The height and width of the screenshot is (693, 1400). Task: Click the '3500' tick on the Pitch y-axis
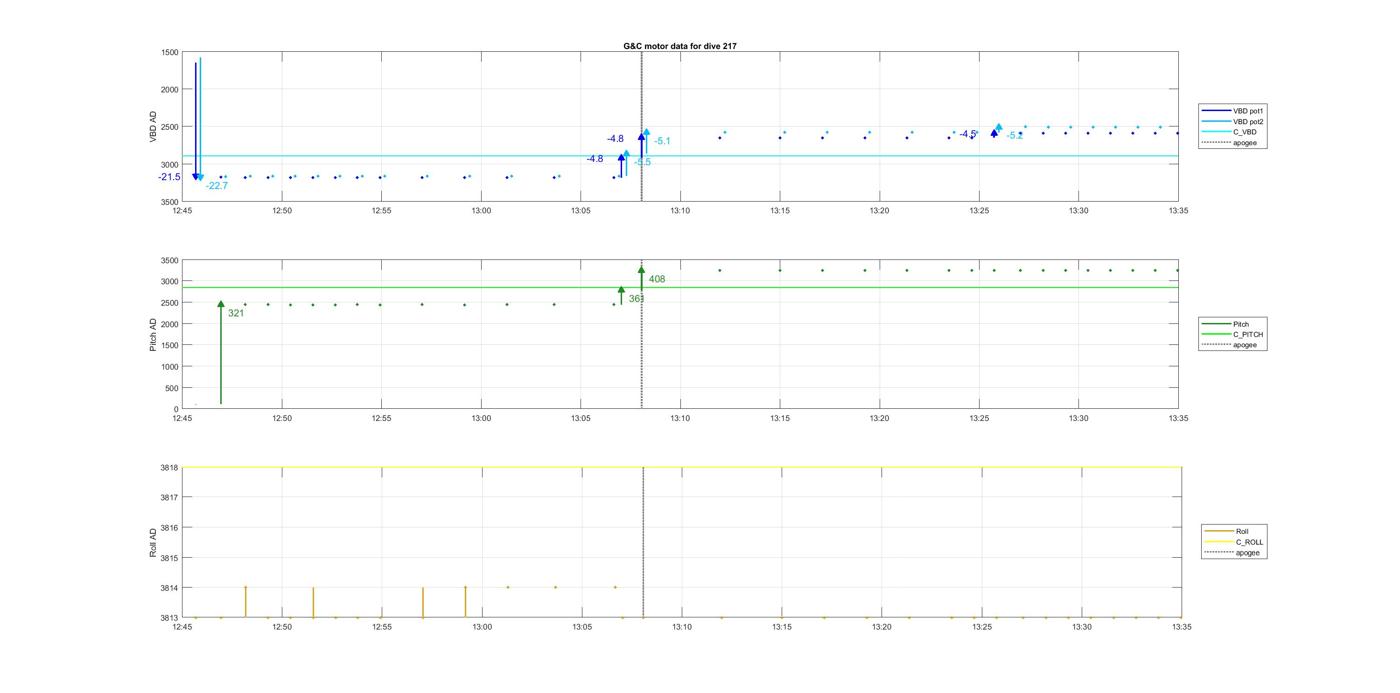[170, 261]
